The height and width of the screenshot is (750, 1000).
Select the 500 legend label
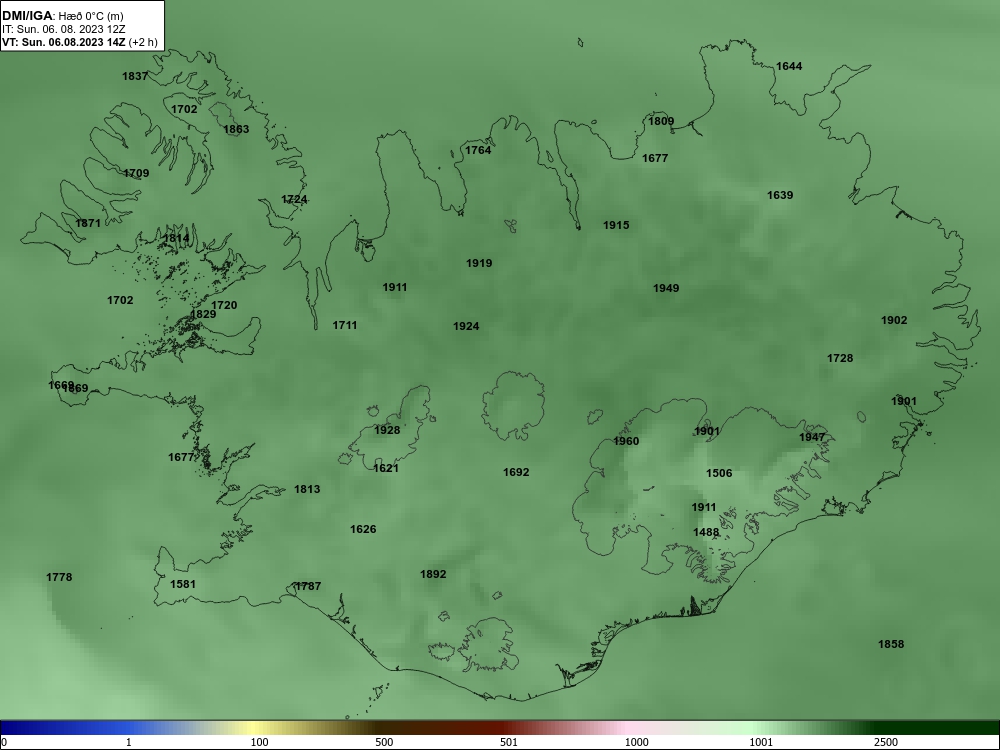tap(384, 742)
